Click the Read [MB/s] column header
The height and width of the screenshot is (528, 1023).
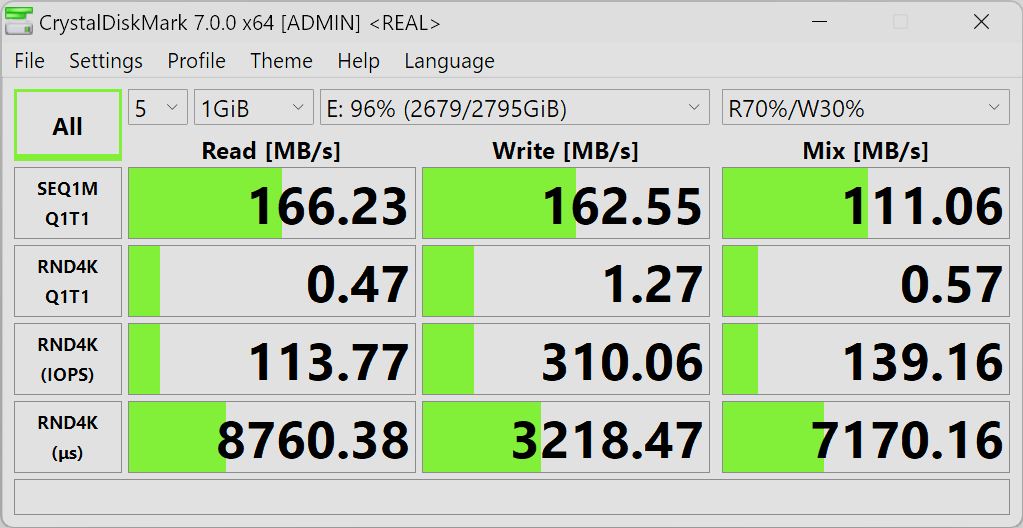[x=271, y=151]
